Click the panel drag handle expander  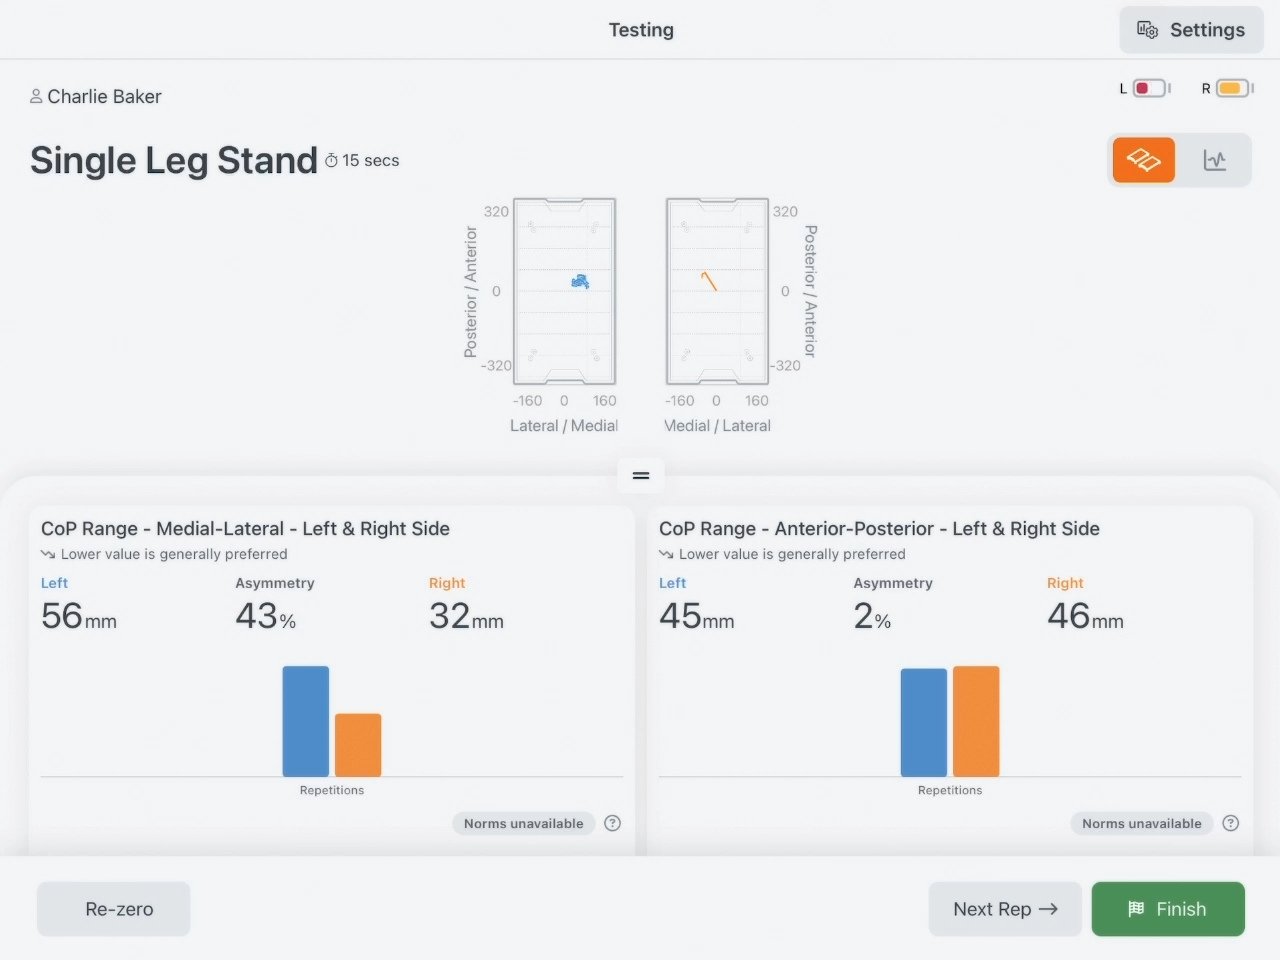(641, 475)
